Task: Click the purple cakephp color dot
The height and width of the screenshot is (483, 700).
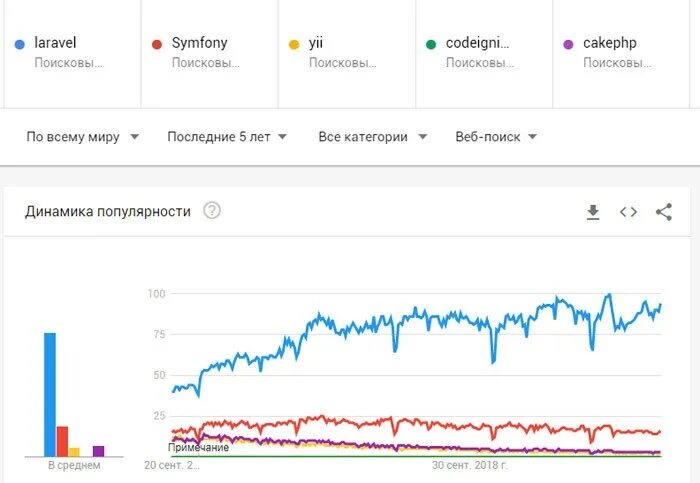Action: pyautogui.click(x=568, y=44)
